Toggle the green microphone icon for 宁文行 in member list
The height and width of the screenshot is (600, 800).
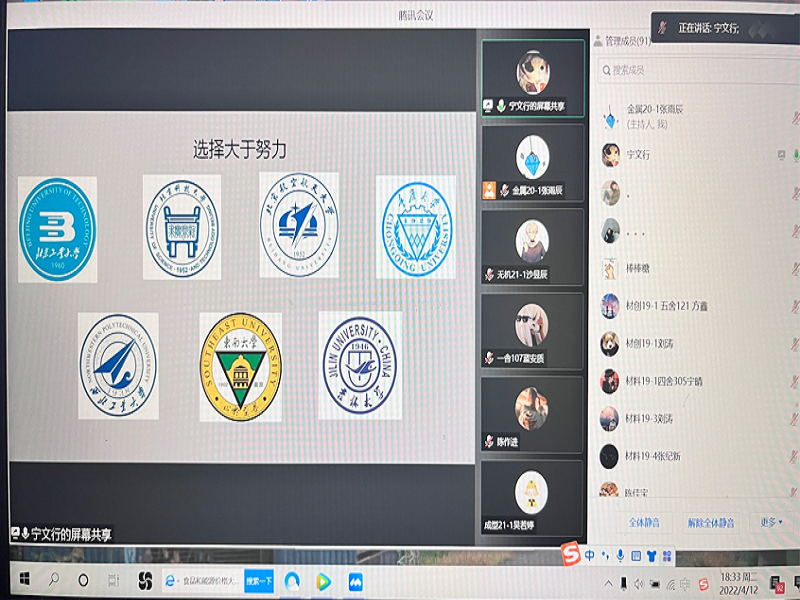coord(795,154)
